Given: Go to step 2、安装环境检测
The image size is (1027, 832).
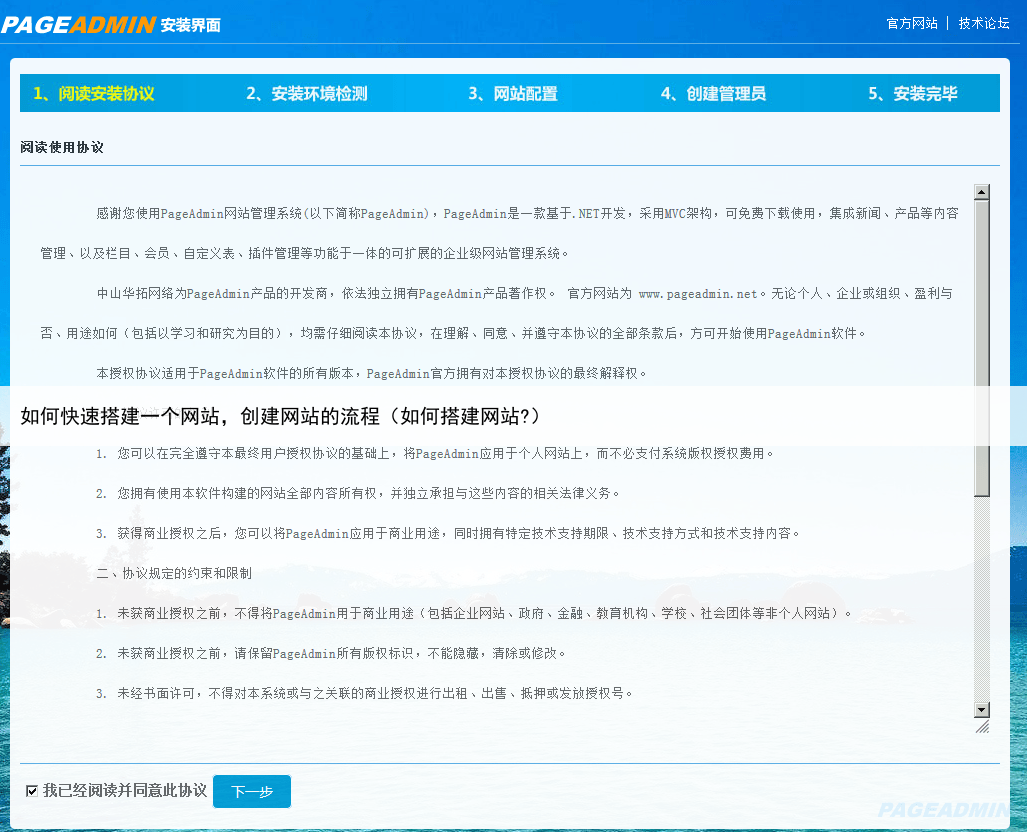Looking at the screenshot, I should click(x=307, y=94).
